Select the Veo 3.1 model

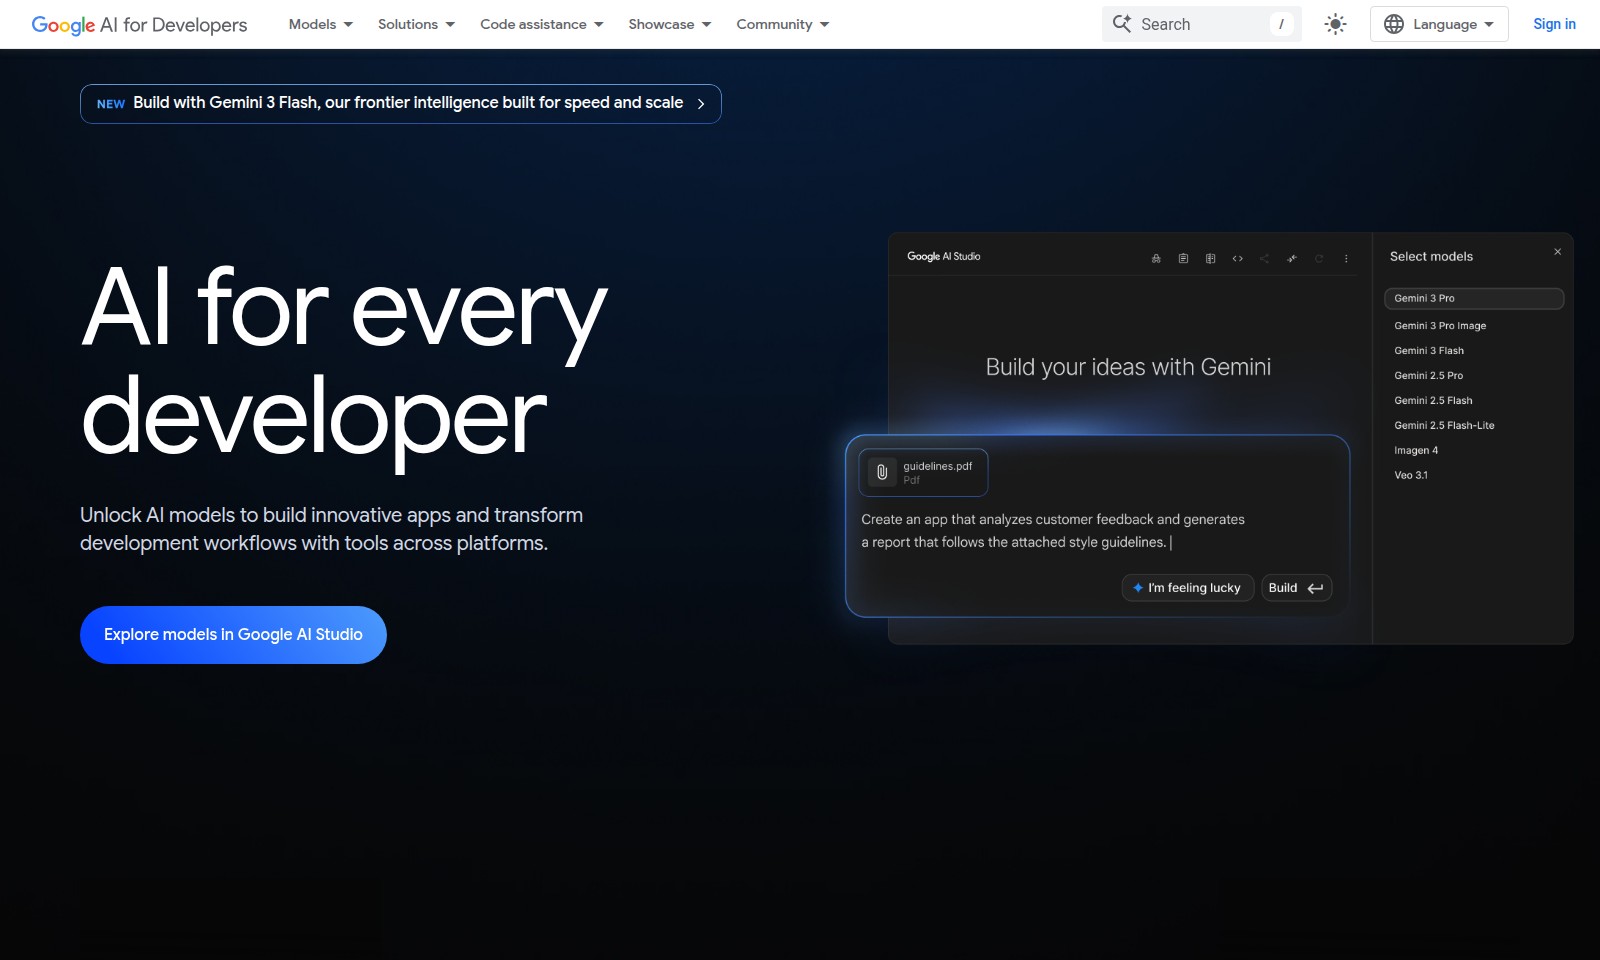1411,476
